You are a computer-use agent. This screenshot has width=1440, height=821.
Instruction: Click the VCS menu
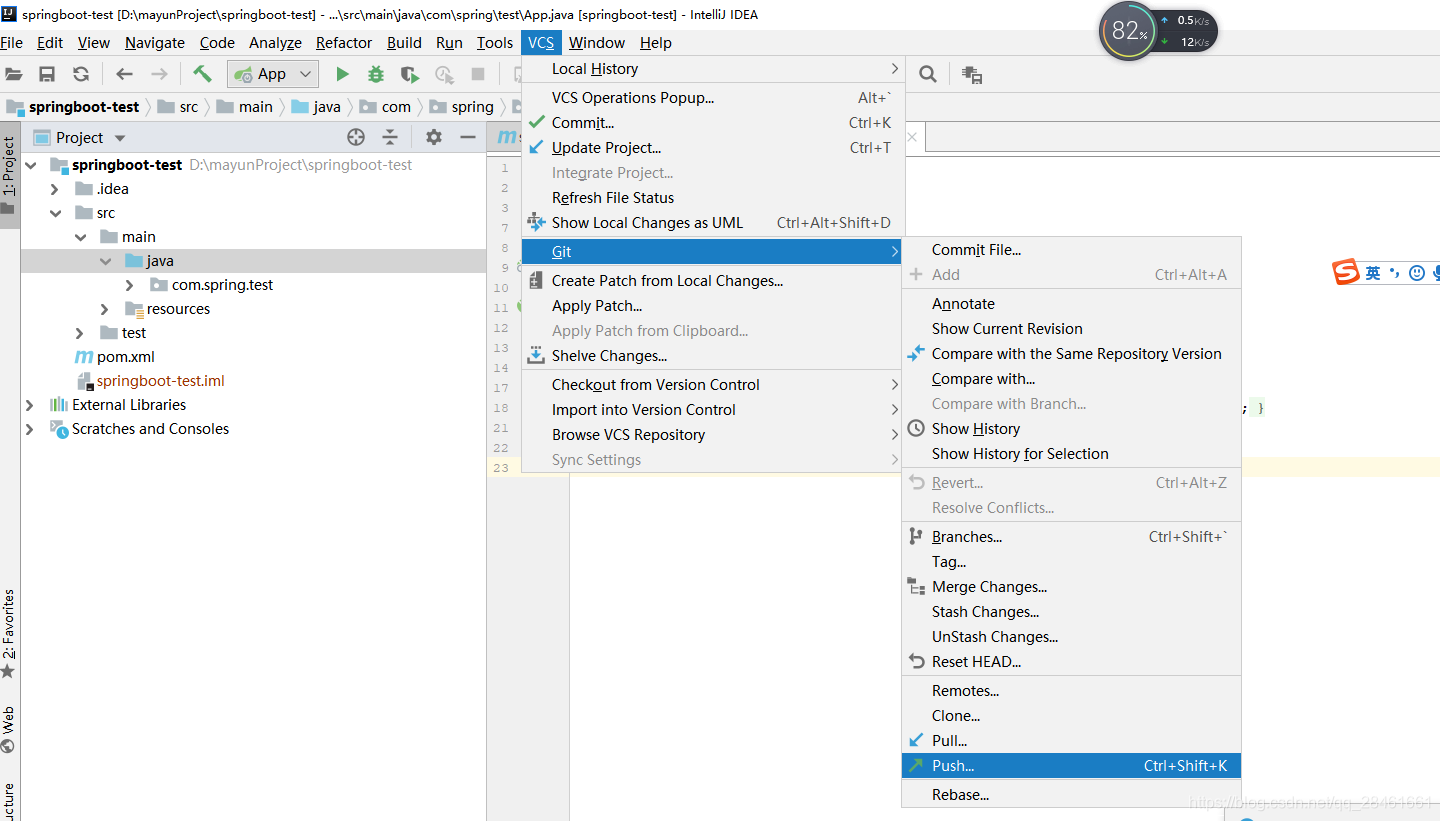click(x=541, y=43)
